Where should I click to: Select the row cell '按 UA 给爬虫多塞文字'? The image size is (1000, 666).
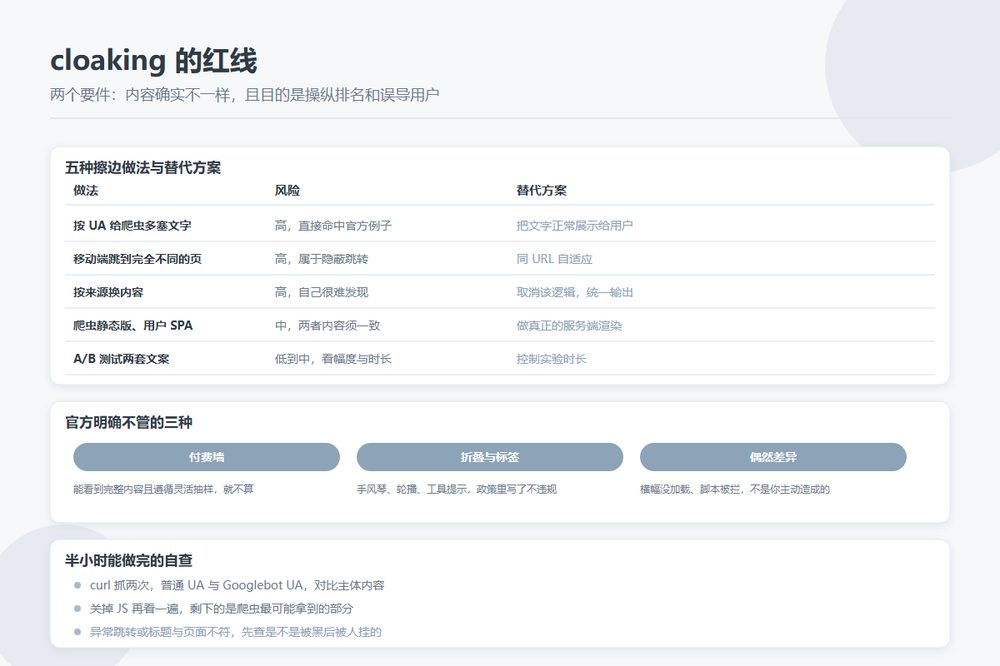point(132,225)
